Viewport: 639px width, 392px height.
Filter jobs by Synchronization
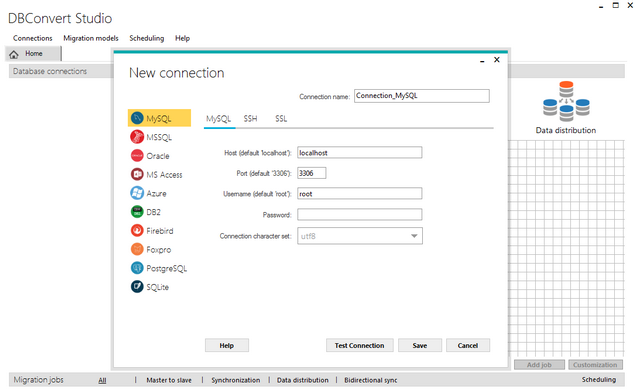[x=236, y=380]
